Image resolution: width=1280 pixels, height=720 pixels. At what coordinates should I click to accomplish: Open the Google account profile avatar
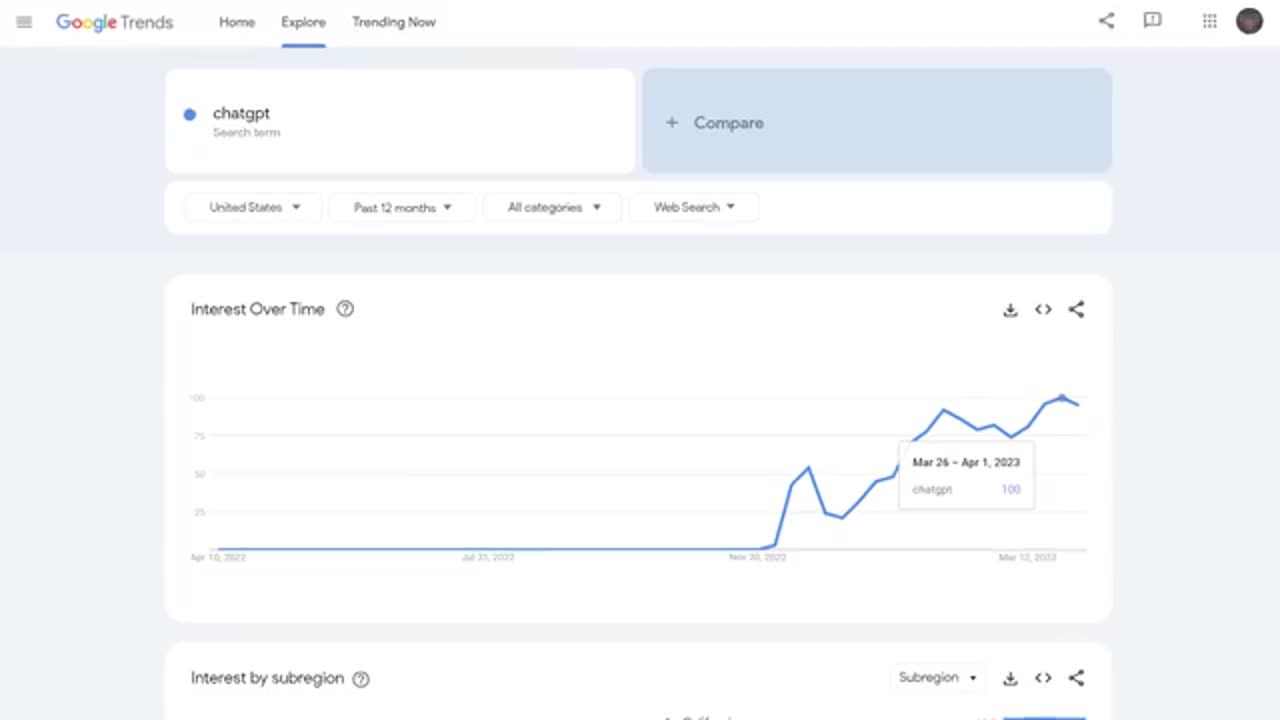click(x=1249, y=21)
